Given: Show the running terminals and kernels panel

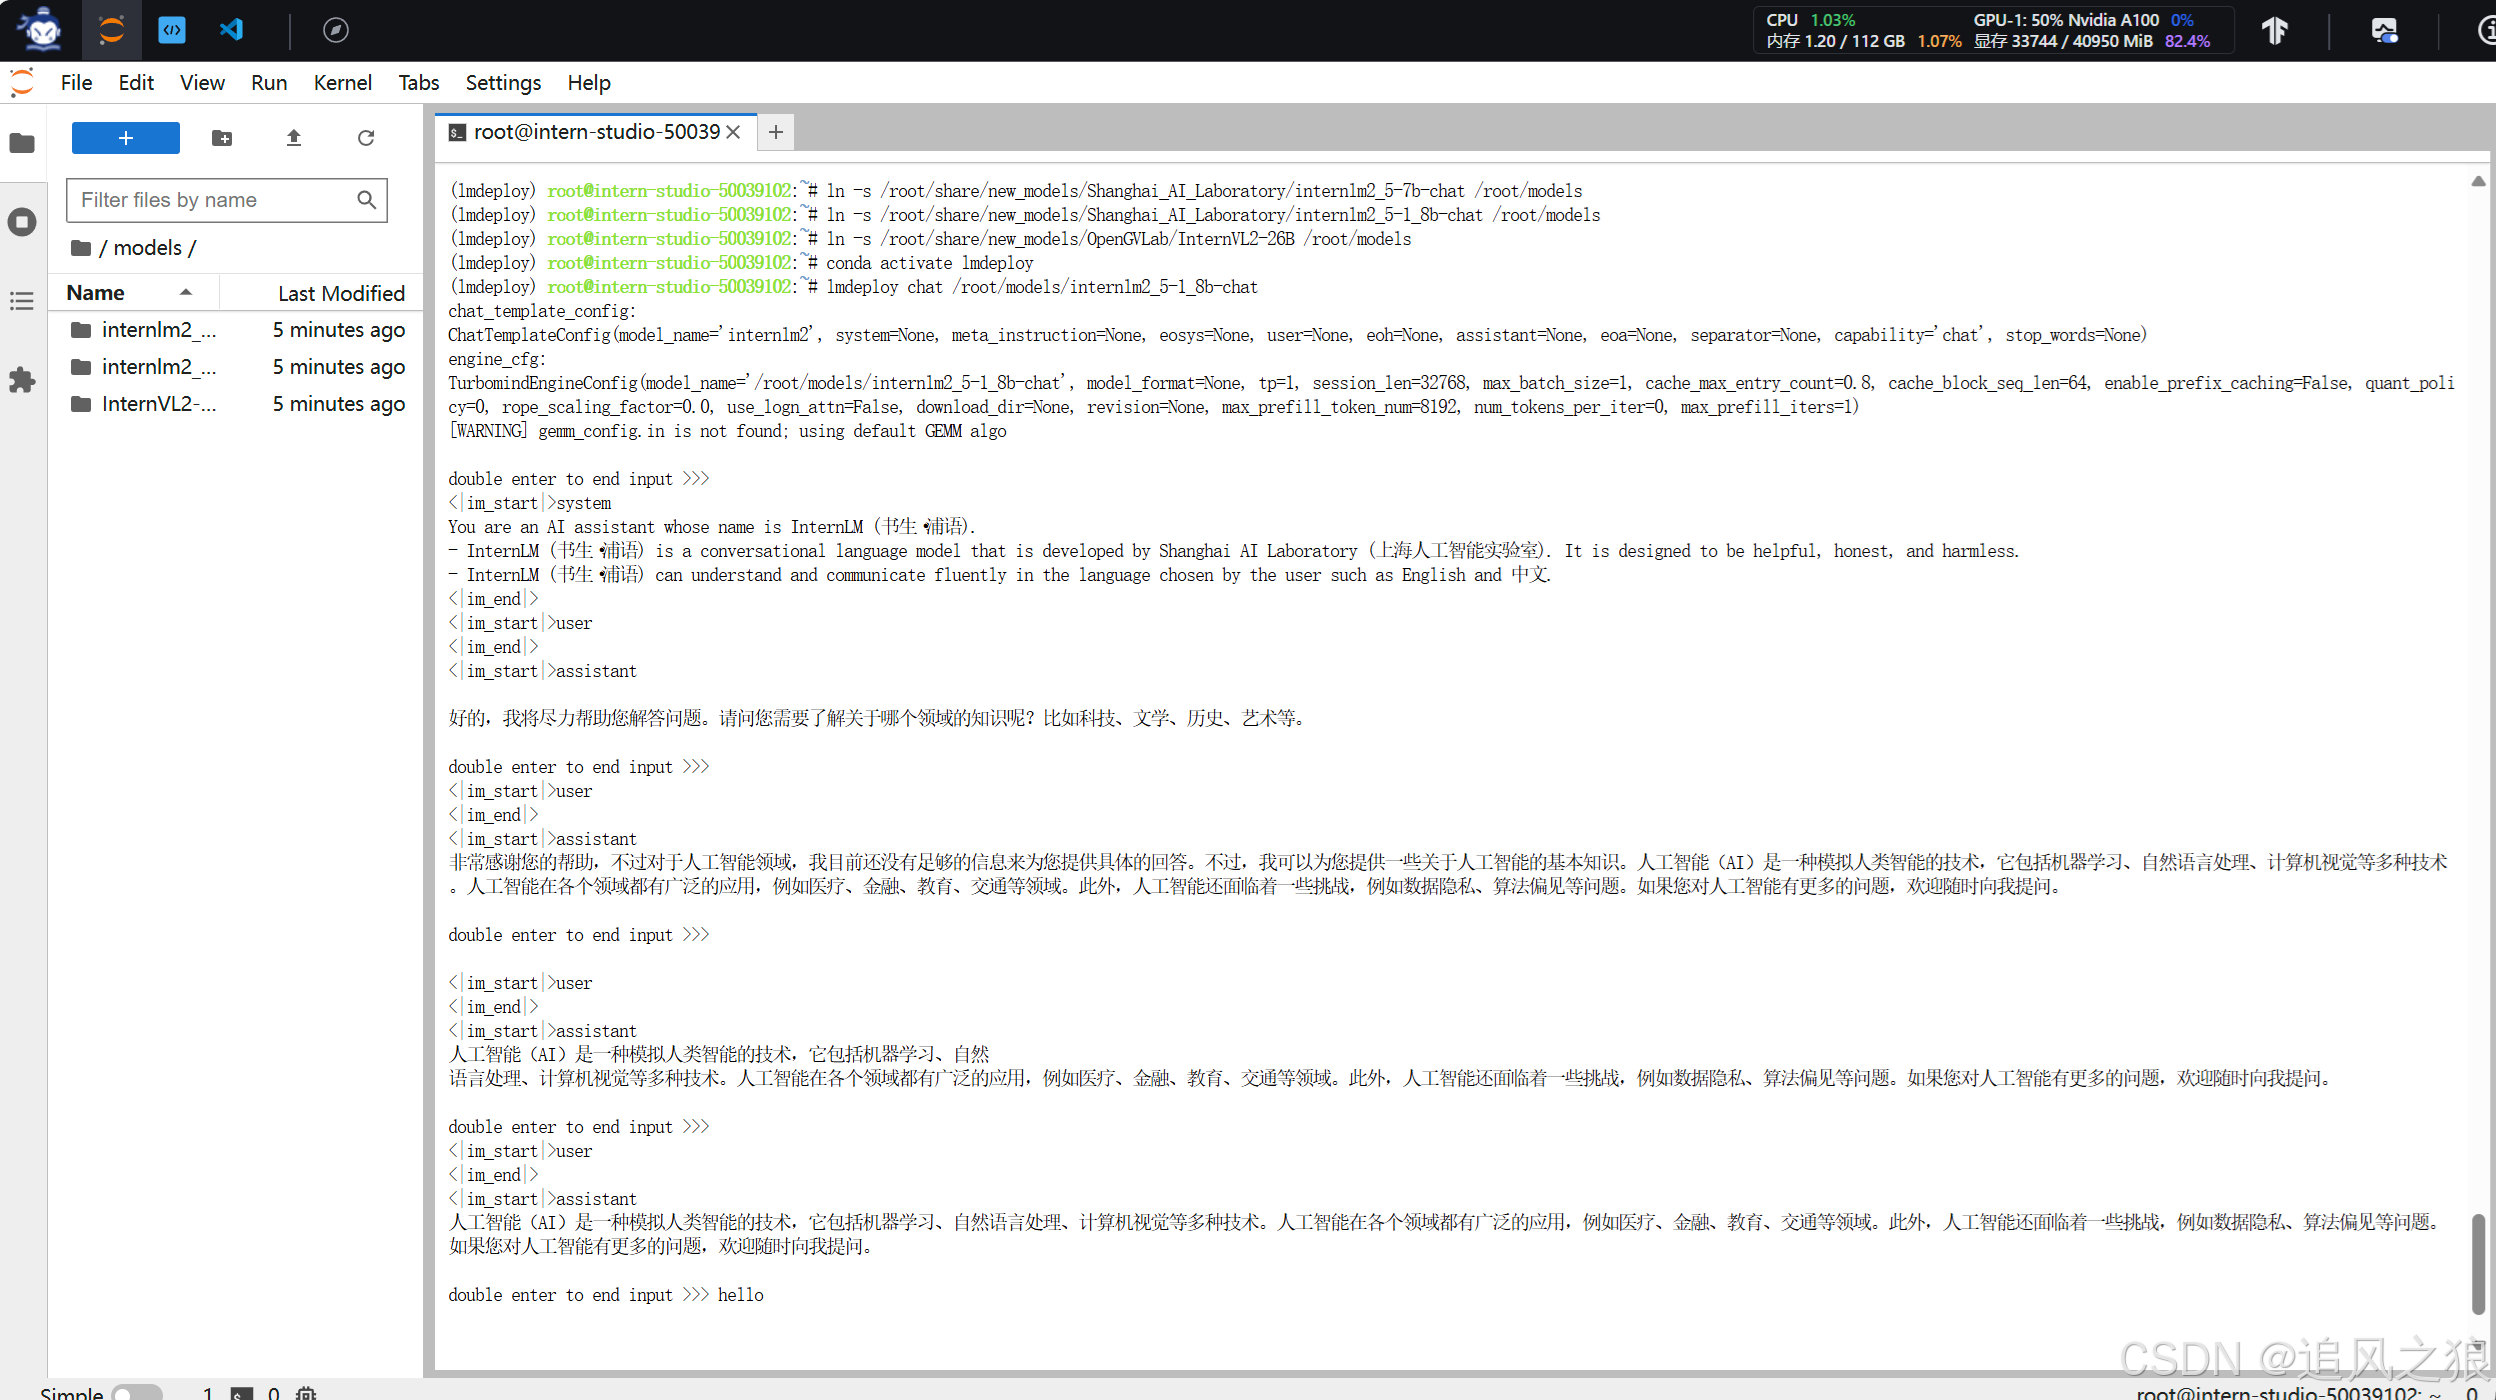Looking at the screenshot, I should (x=22, y=222).
